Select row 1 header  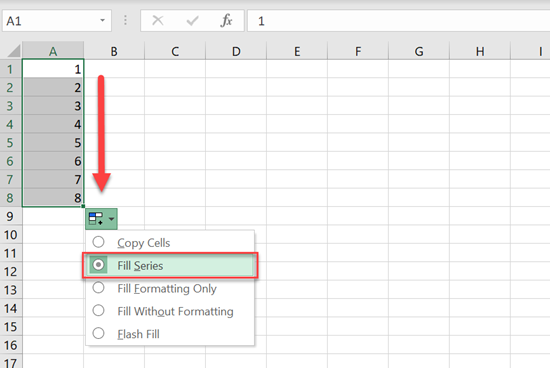point(11,69)
